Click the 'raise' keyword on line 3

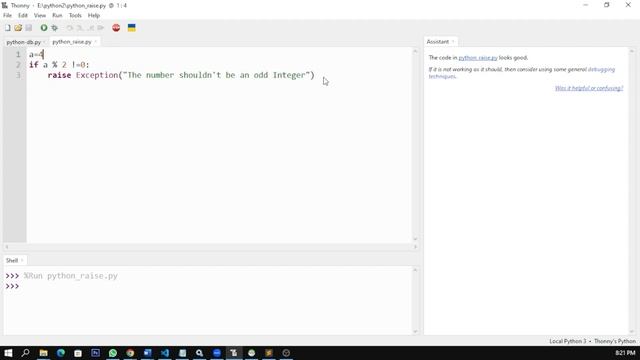tap(59, 75)
